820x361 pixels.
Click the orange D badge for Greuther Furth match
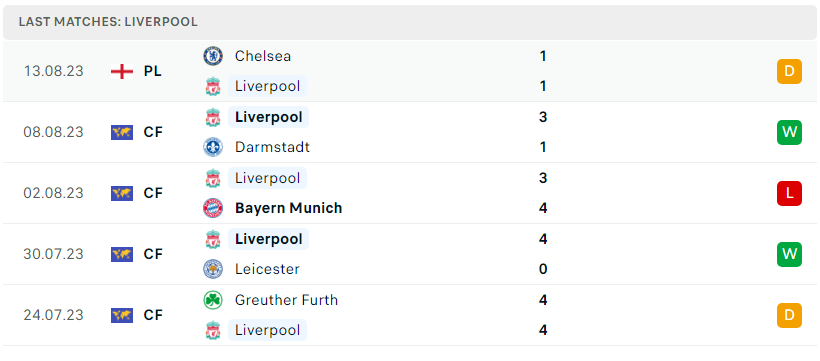789,315
